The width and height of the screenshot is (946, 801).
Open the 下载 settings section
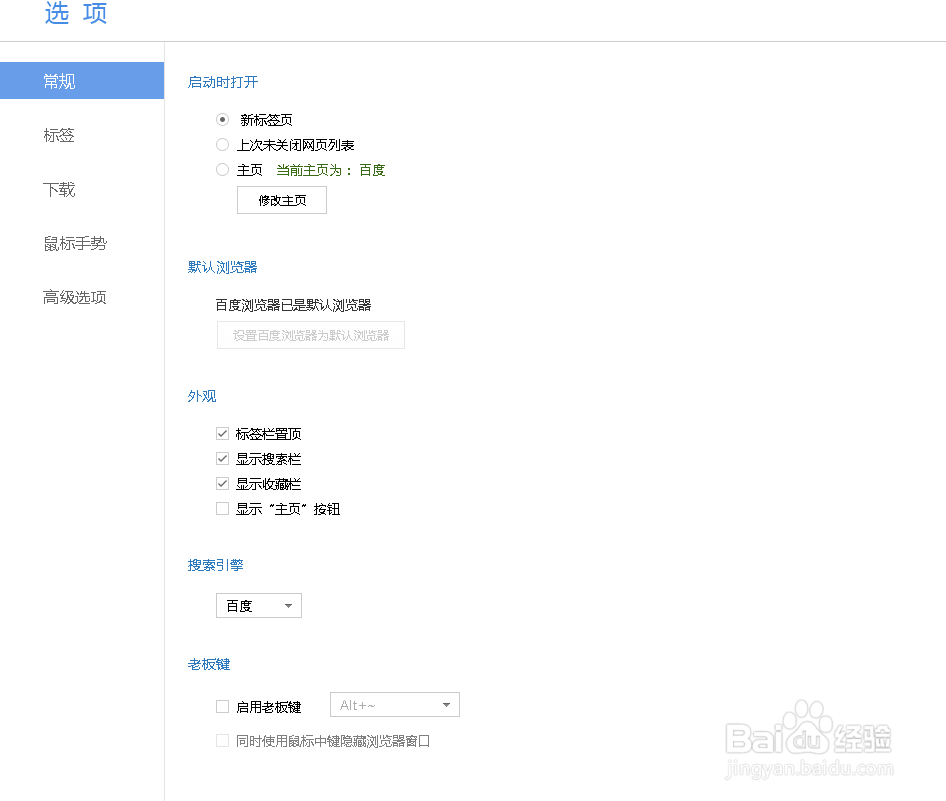coord(58,189)
